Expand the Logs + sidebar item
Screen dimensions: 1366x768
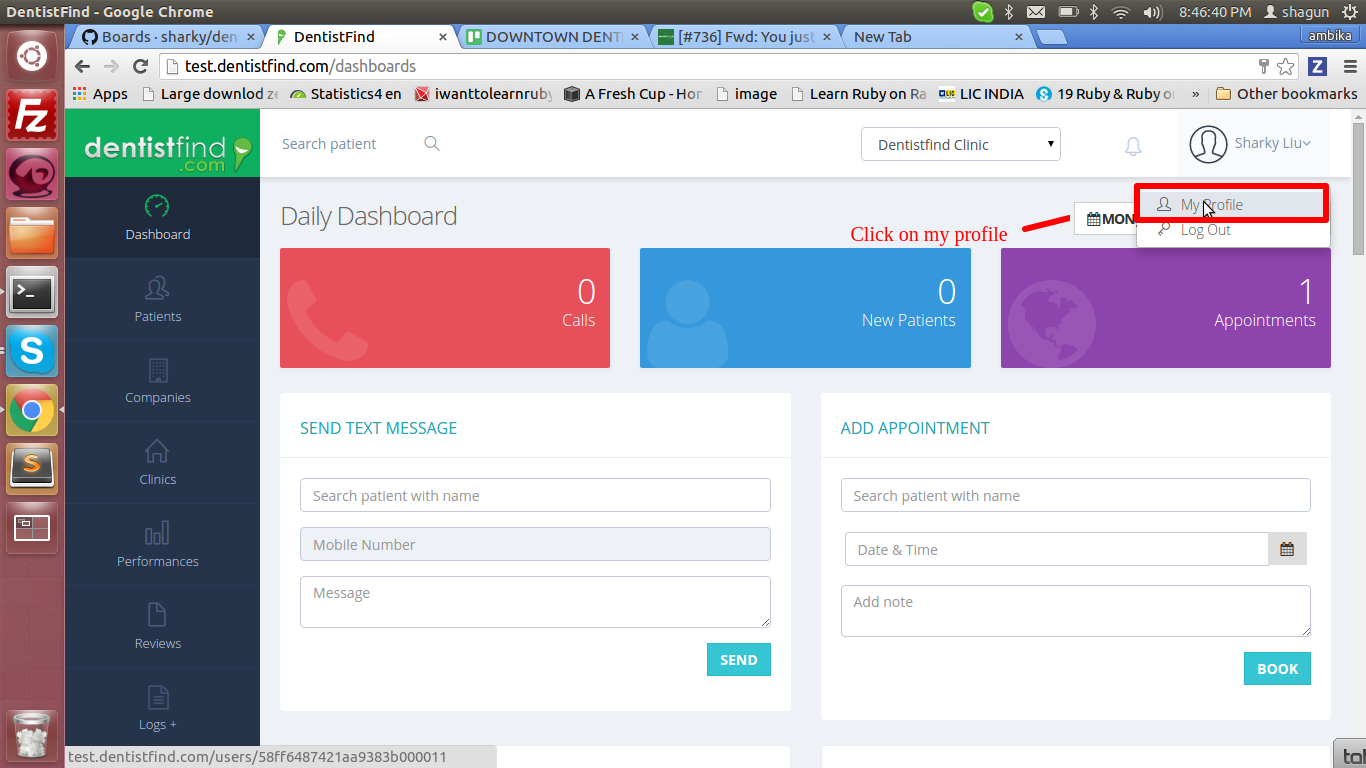click(x=158, y=709)
